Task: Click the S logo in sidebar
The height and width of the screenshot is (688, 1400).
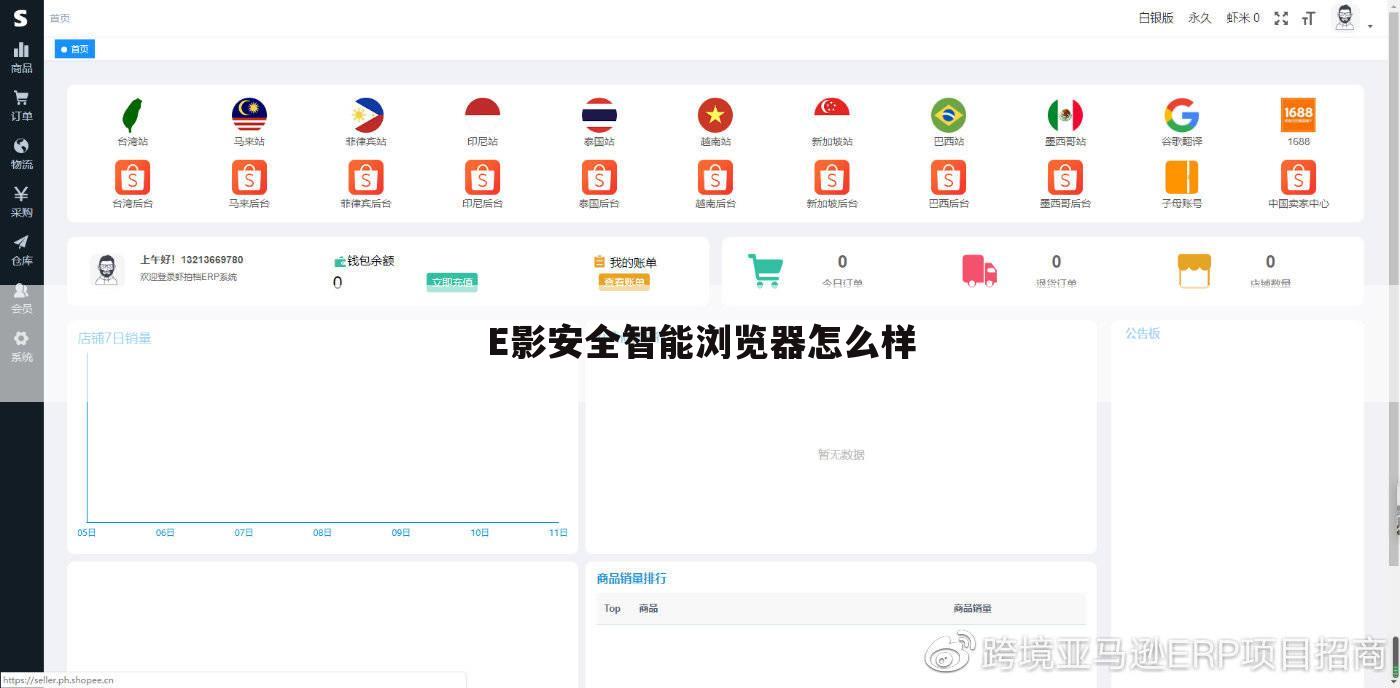Action: 20,18
